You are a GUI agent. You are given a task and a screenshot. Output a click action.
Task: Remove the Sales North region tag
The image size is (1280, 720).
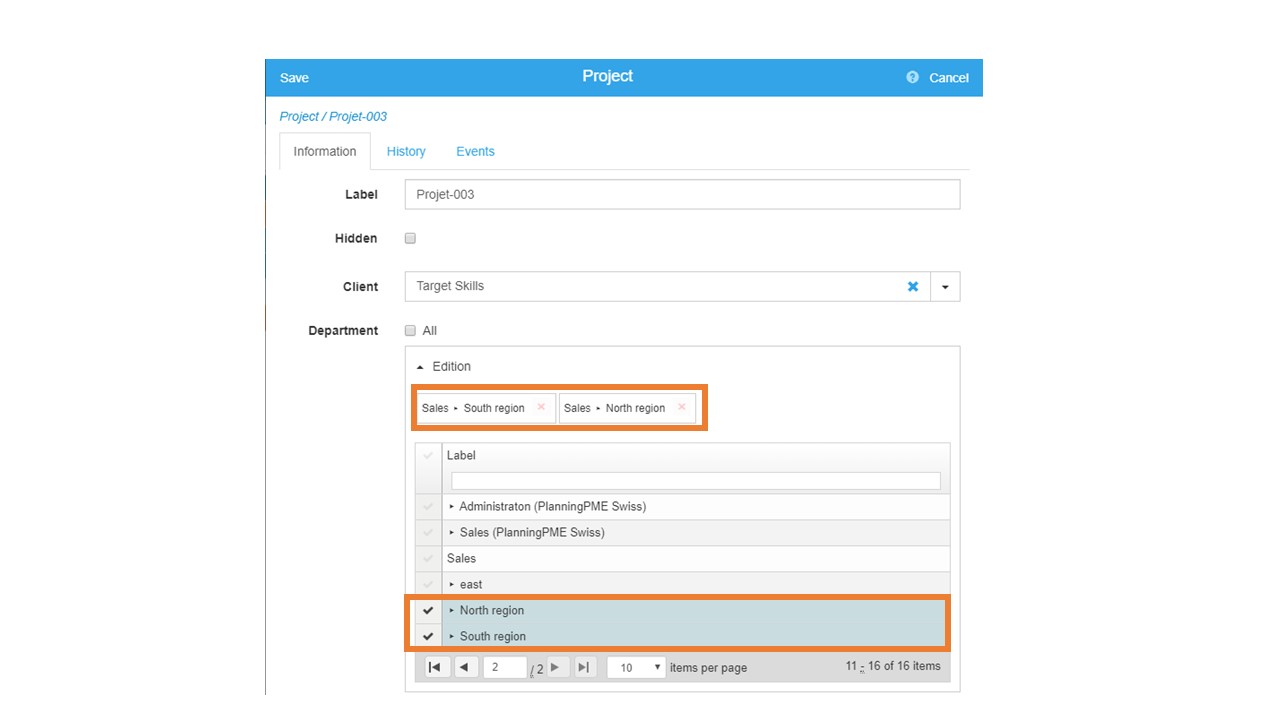[x=682, y=407]
